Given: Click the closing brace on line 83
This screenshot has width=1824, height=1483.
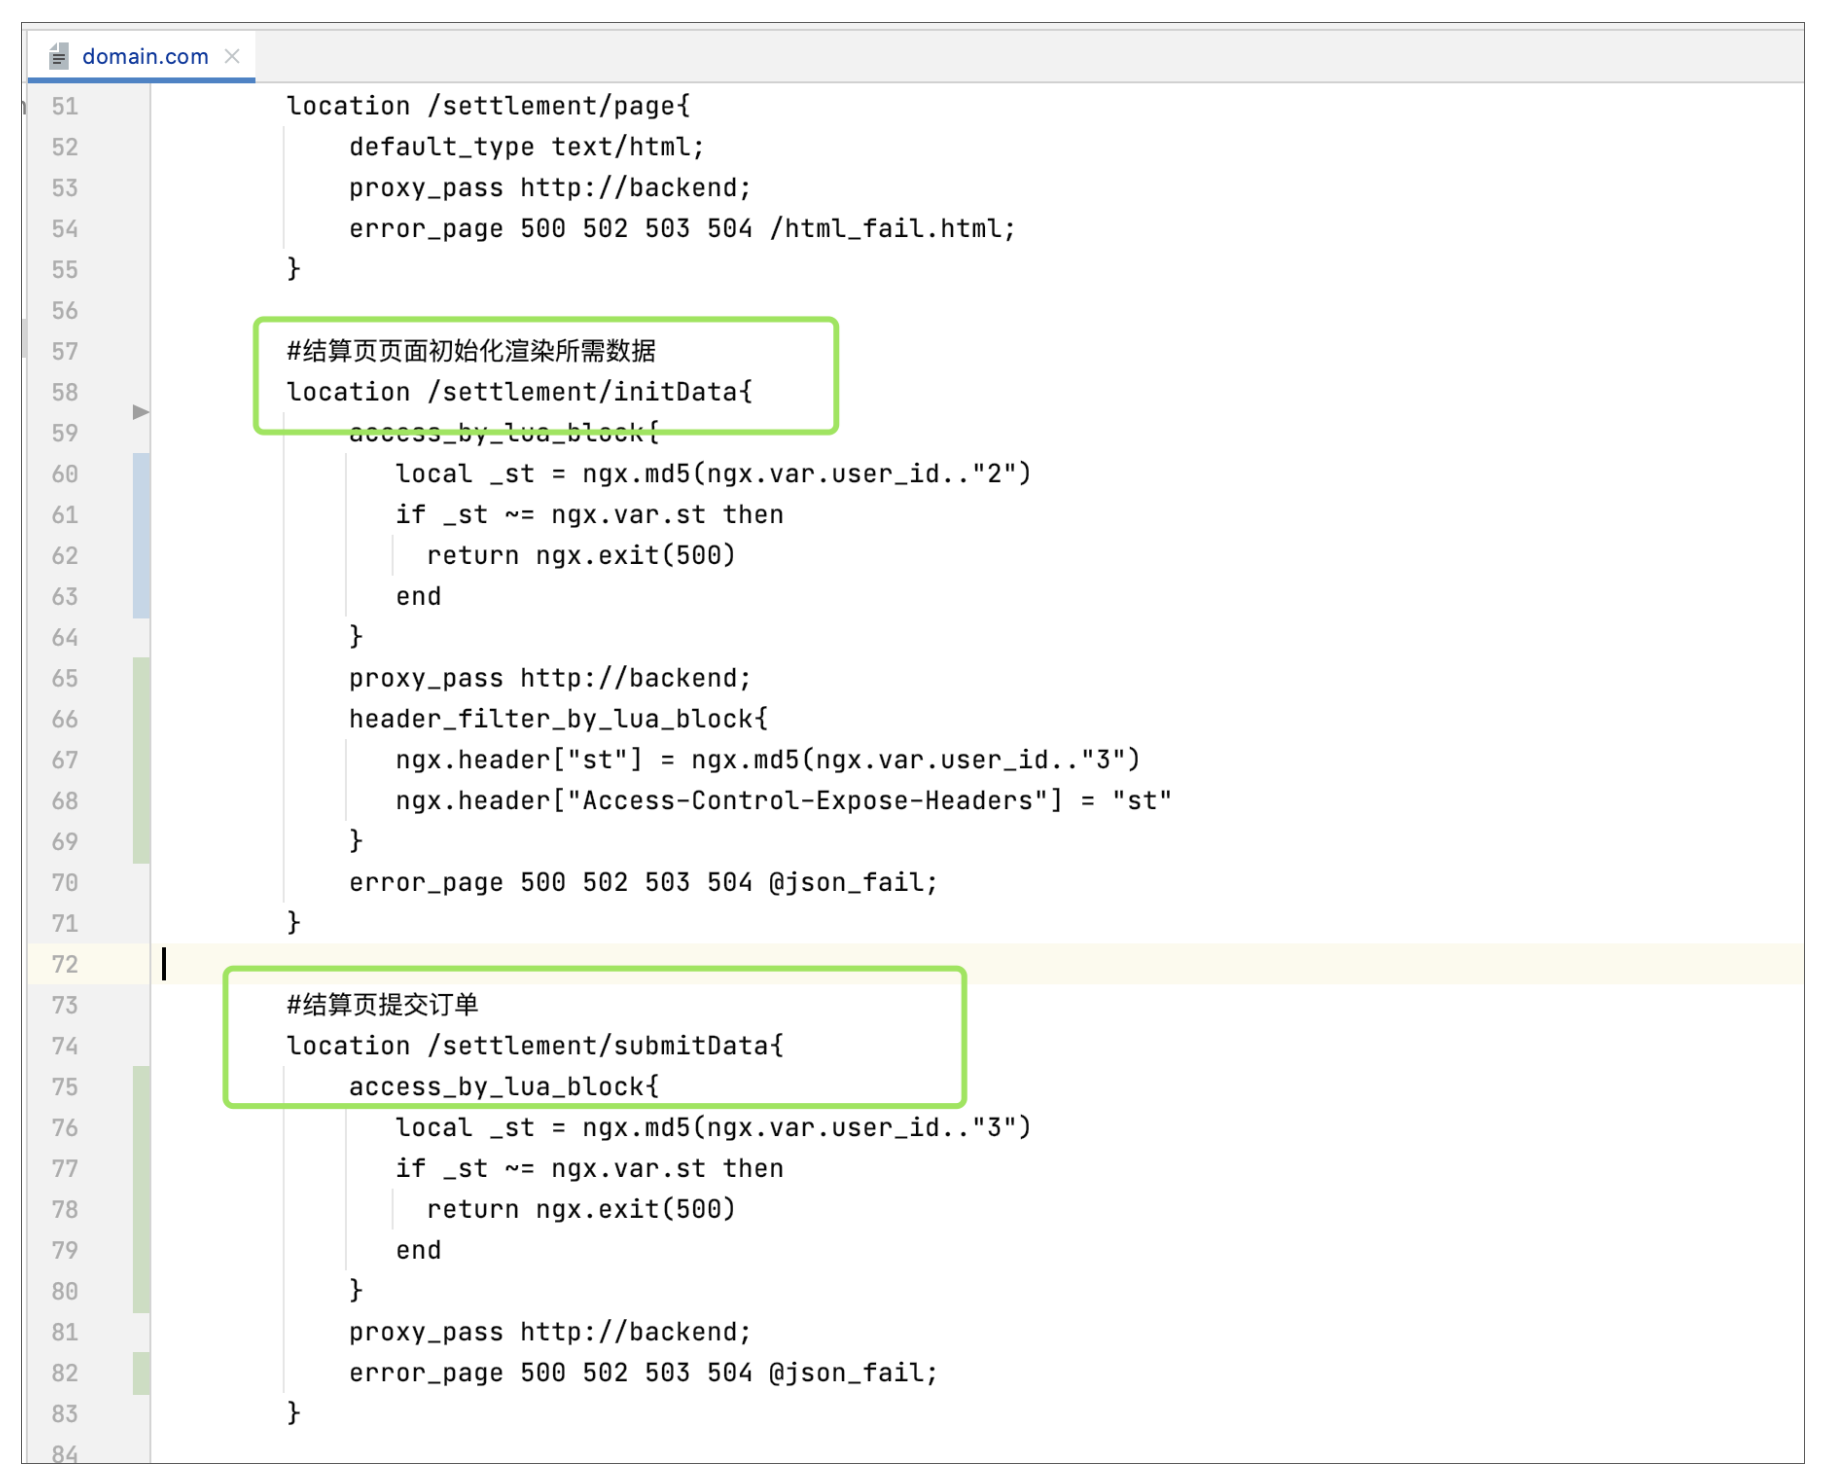Looking at the screenshot, I should [294, 1413].
